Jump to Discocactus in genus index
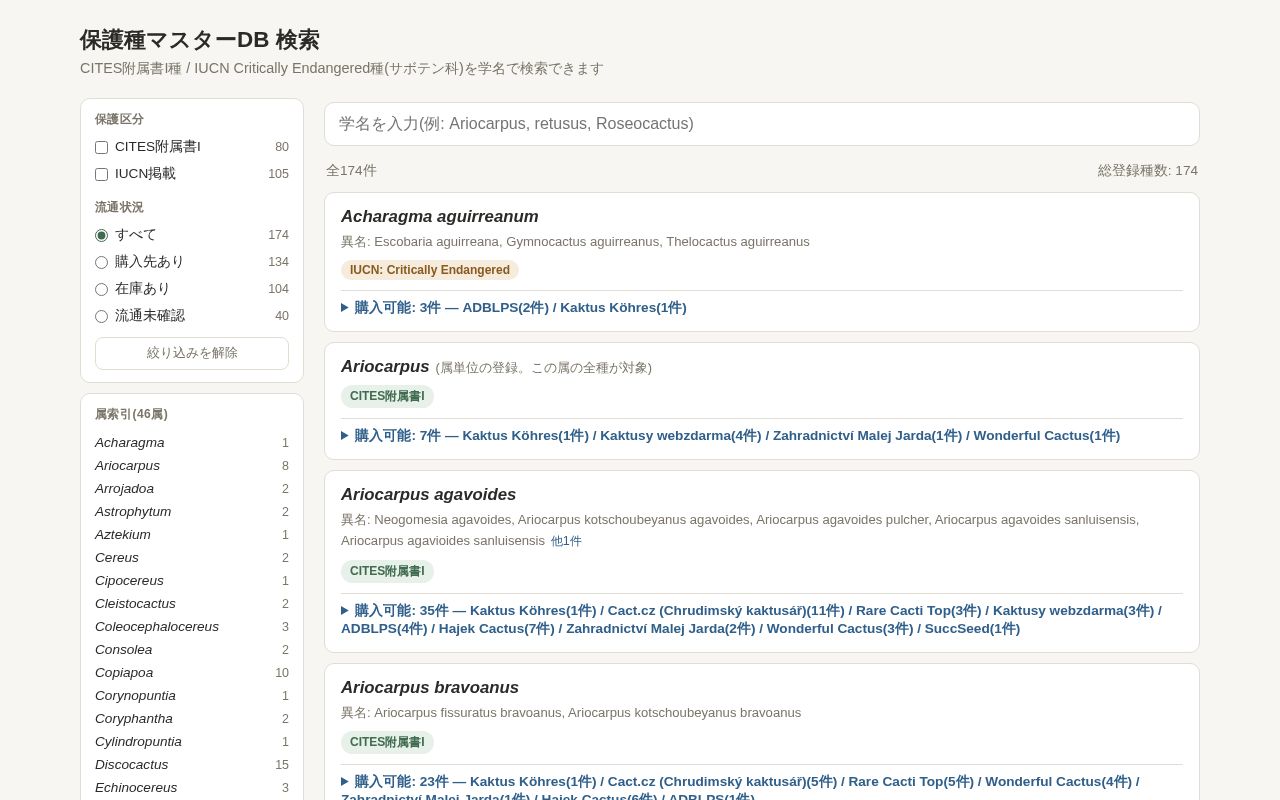This screenshot has height=800, width=1280. click(192, 765)
